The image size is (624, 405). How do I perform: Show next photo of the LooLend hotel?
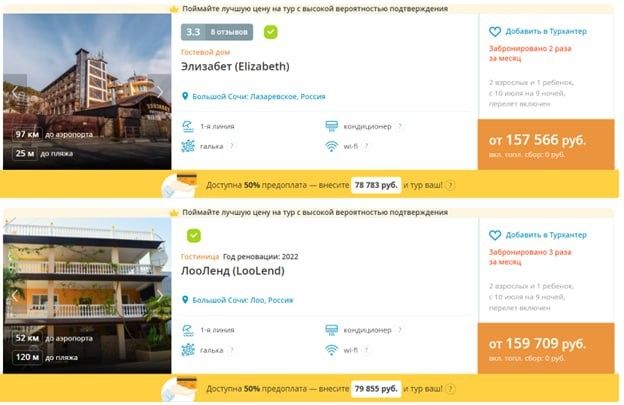pos(160,296)
